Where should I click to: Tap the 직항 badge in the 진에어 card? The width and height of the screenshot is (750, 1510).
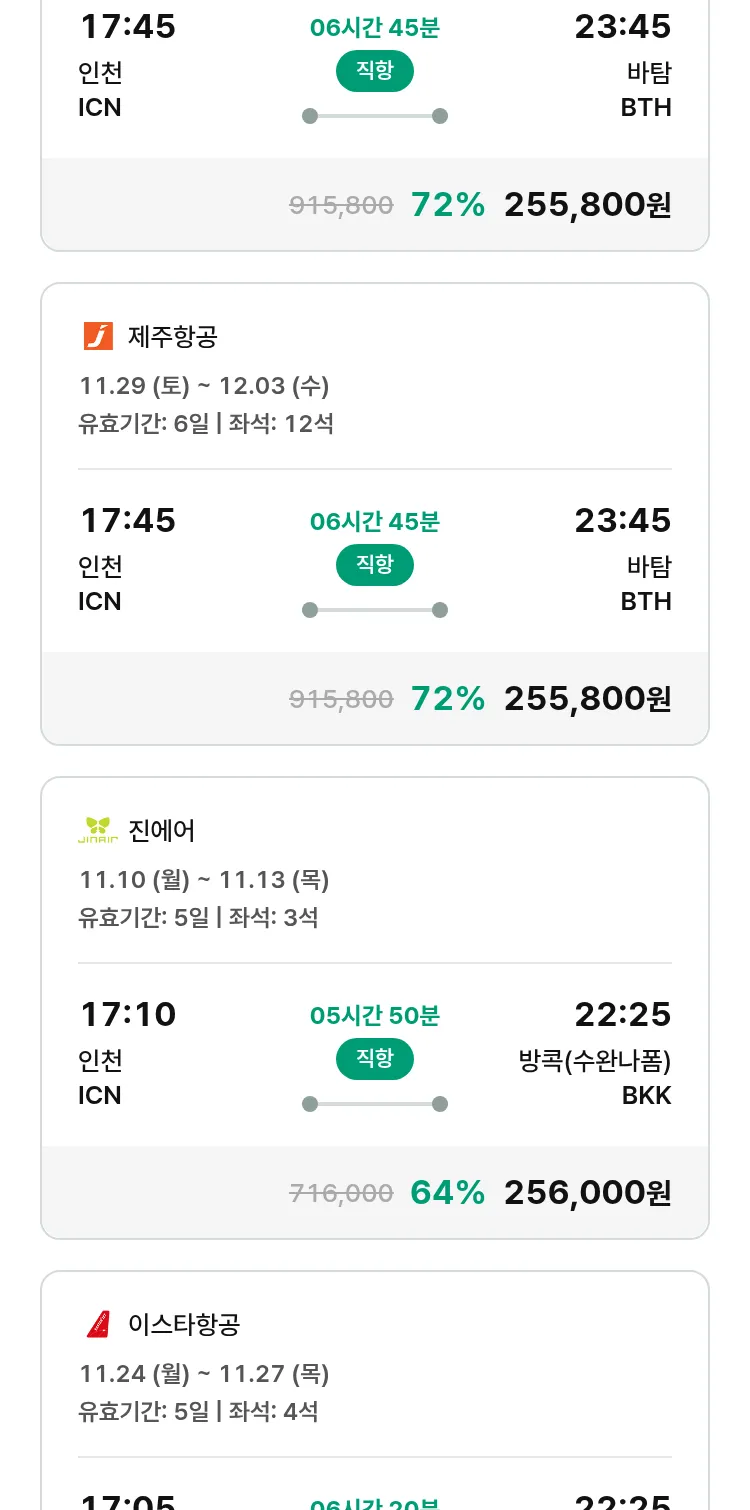(x=374, y=1059)
